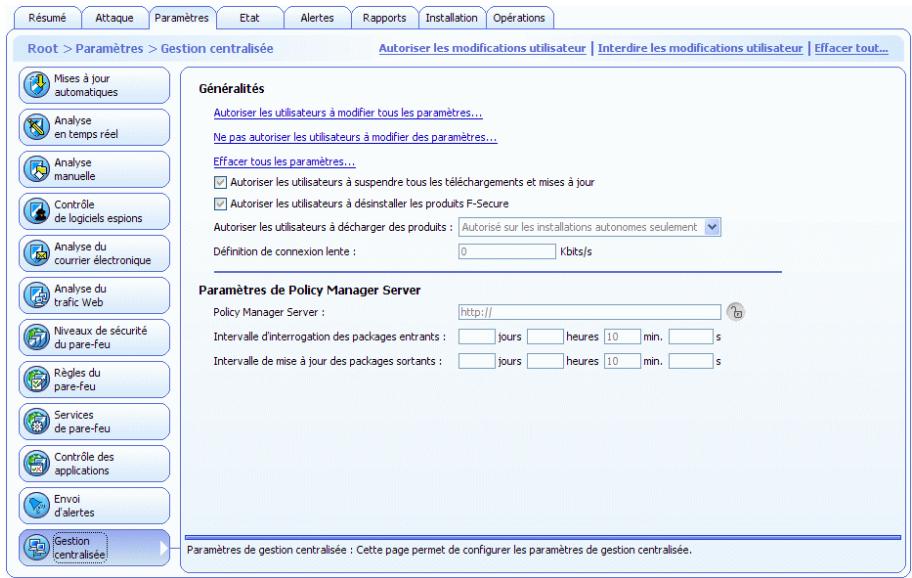Click the Règles du pare-feu icon
Screen dimensions: 912x578
(36, 379)
